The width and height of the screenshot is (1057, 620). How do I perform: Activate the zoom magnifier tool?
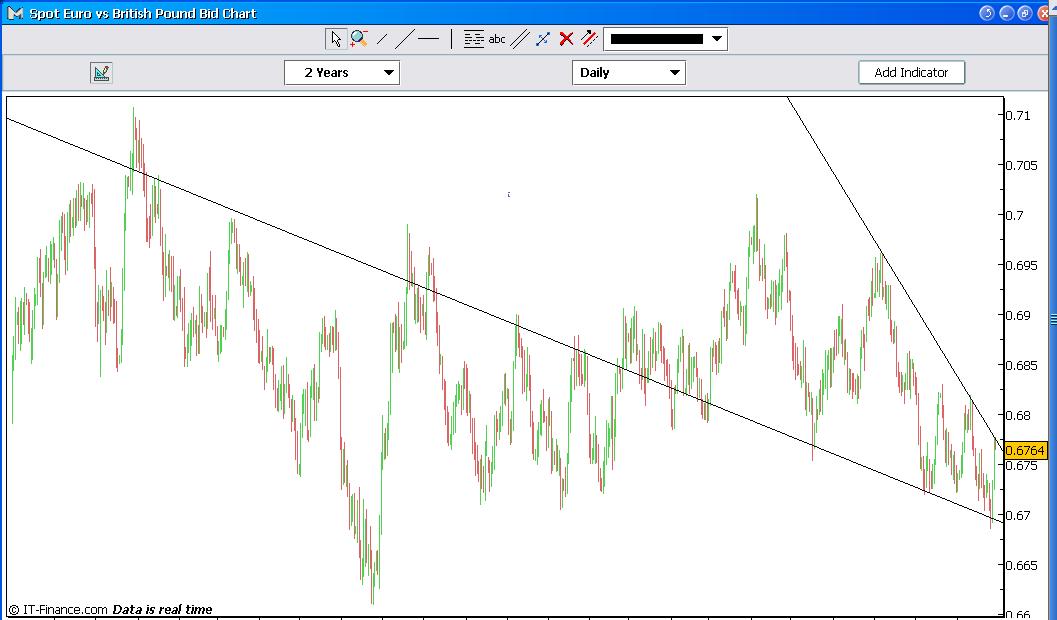360,39
